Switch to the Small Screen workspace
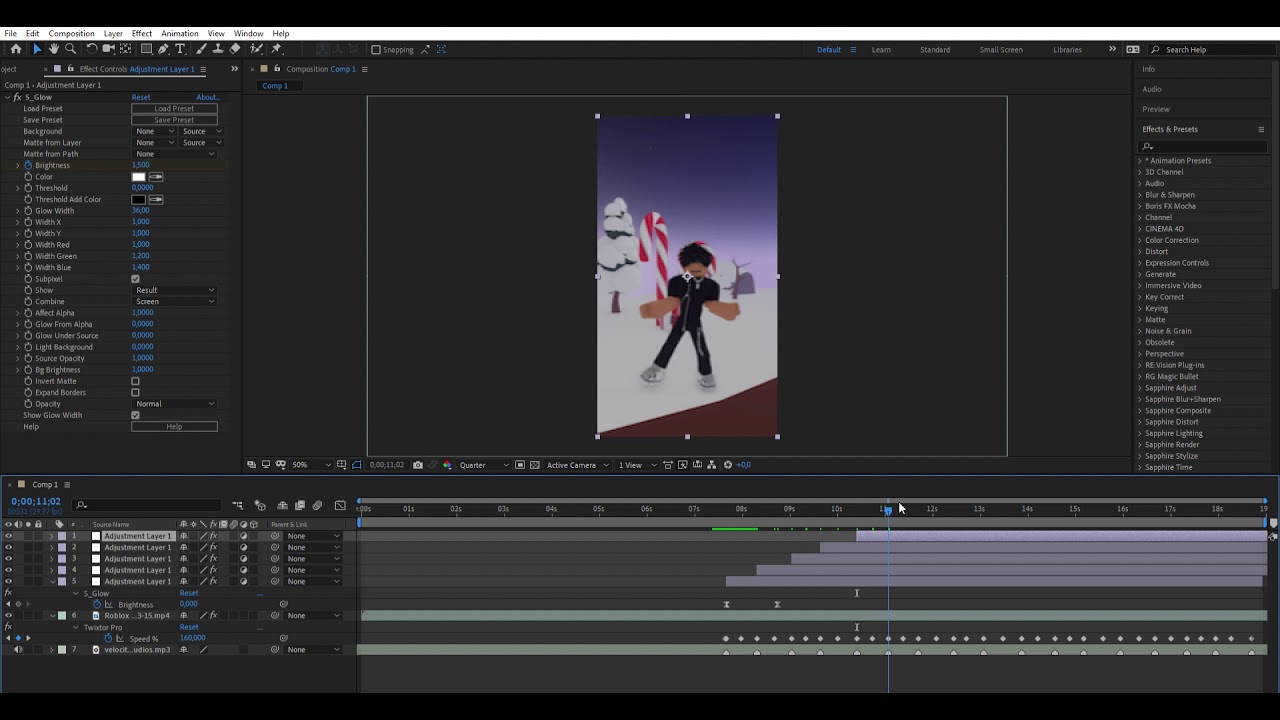Screen dimensions: 1280x720 1001,49
